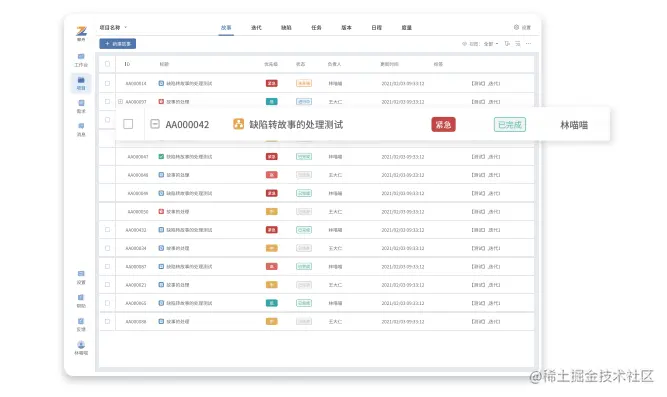Click the list layout icon beside ellipsis
This screenshot has height=397, width=667.
point(518,43)
